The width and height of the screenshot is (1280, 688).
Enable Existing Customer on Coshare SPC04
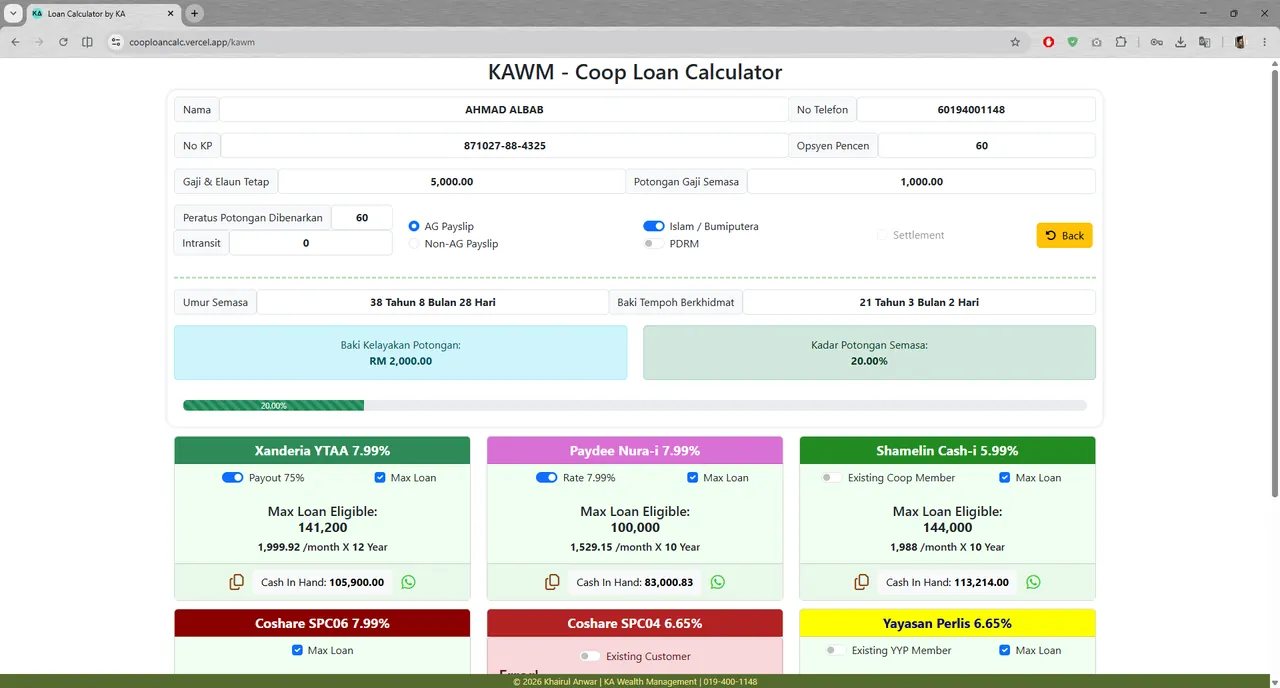[590, 656]
